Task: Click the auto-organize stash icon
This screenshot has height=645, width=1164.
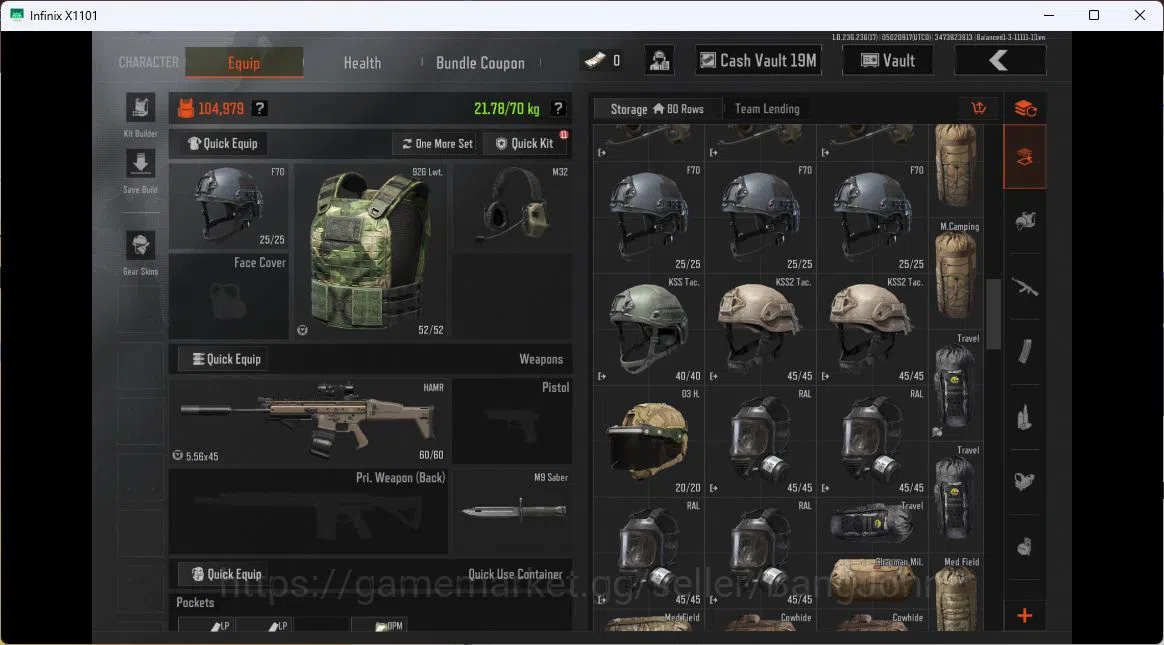Action: [1025, 108]
